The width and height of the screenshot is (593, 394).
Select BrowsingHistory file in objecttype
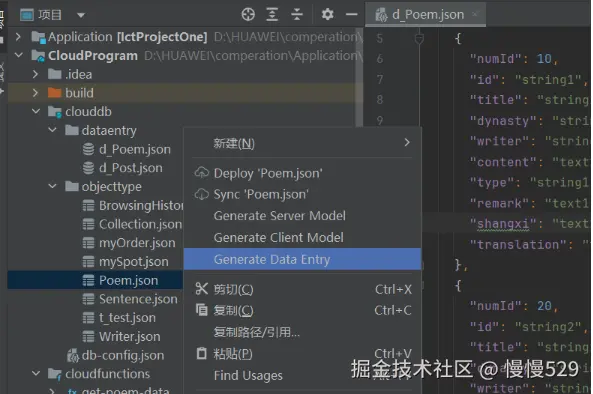point(141,206)
